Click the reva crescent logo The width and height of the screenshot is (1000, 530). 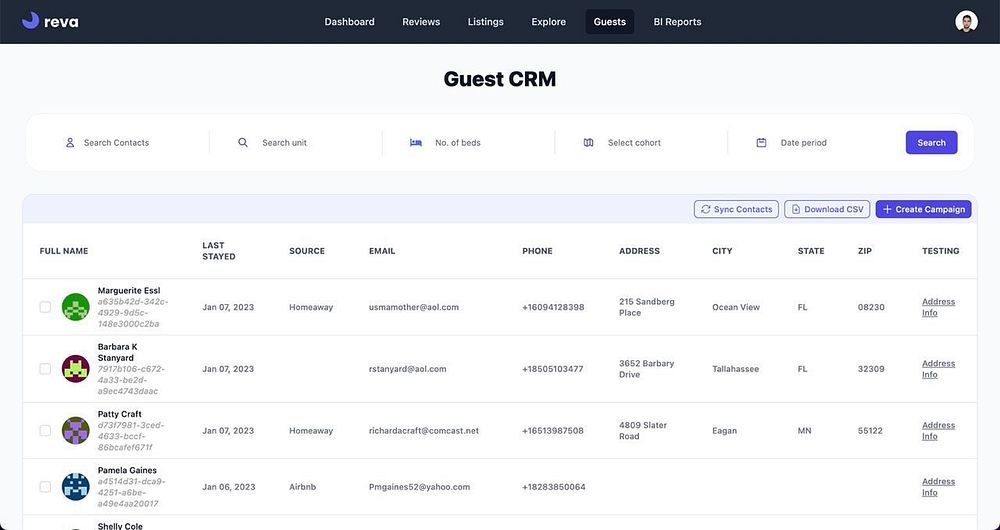[x=31, y=20]
